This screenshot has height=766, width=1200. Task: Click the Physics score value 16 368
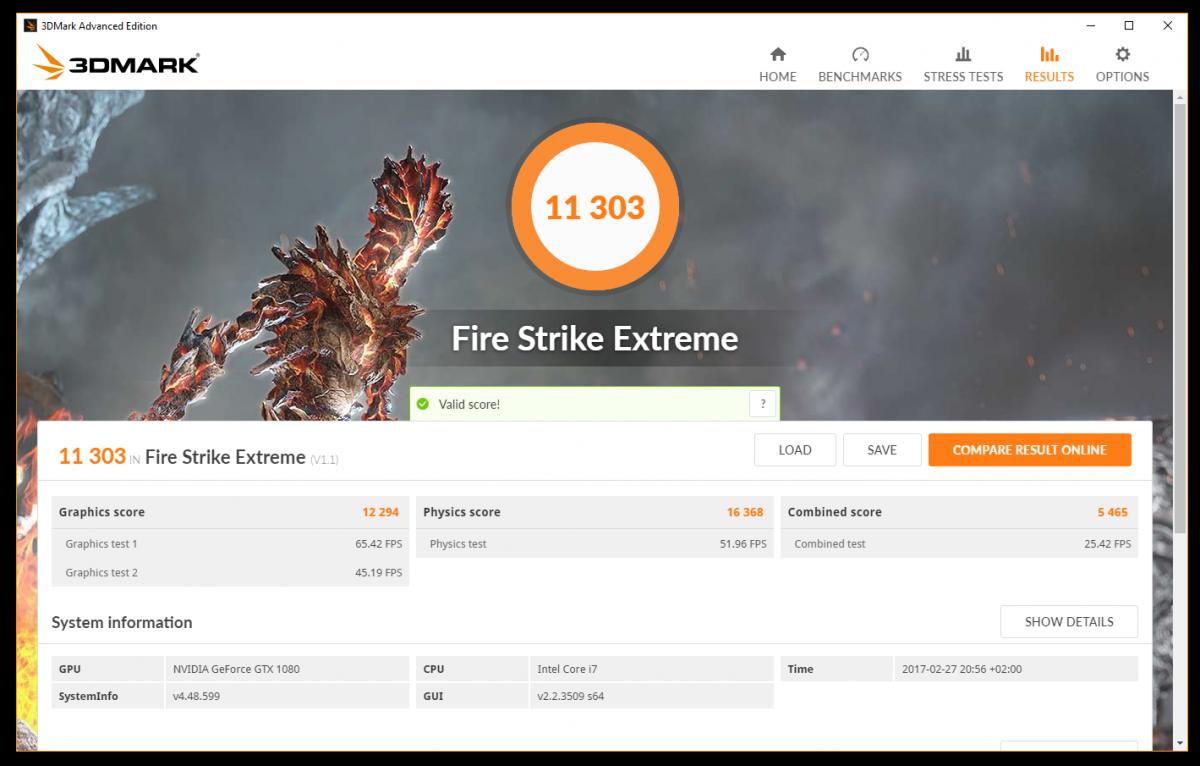pos(745,512)
